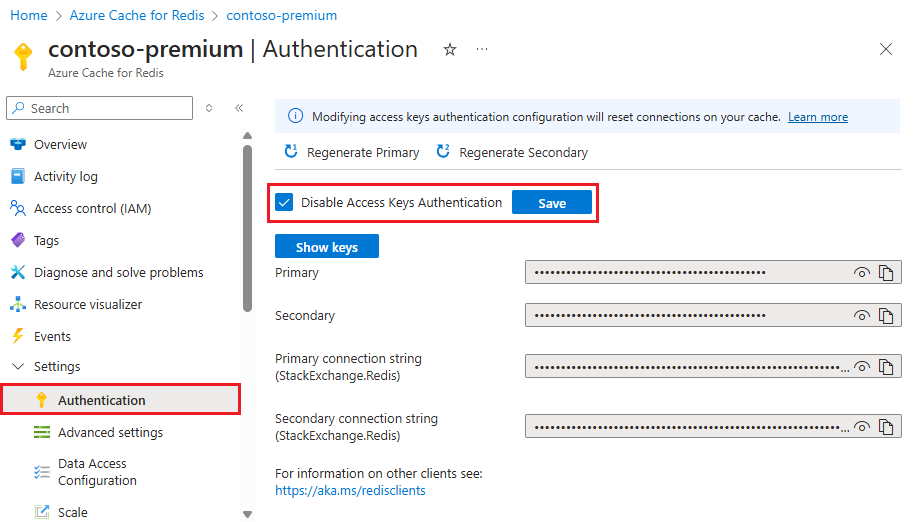Copy the Primary connection string
Viewport: 916px width, 522px height.
[885, 367]
